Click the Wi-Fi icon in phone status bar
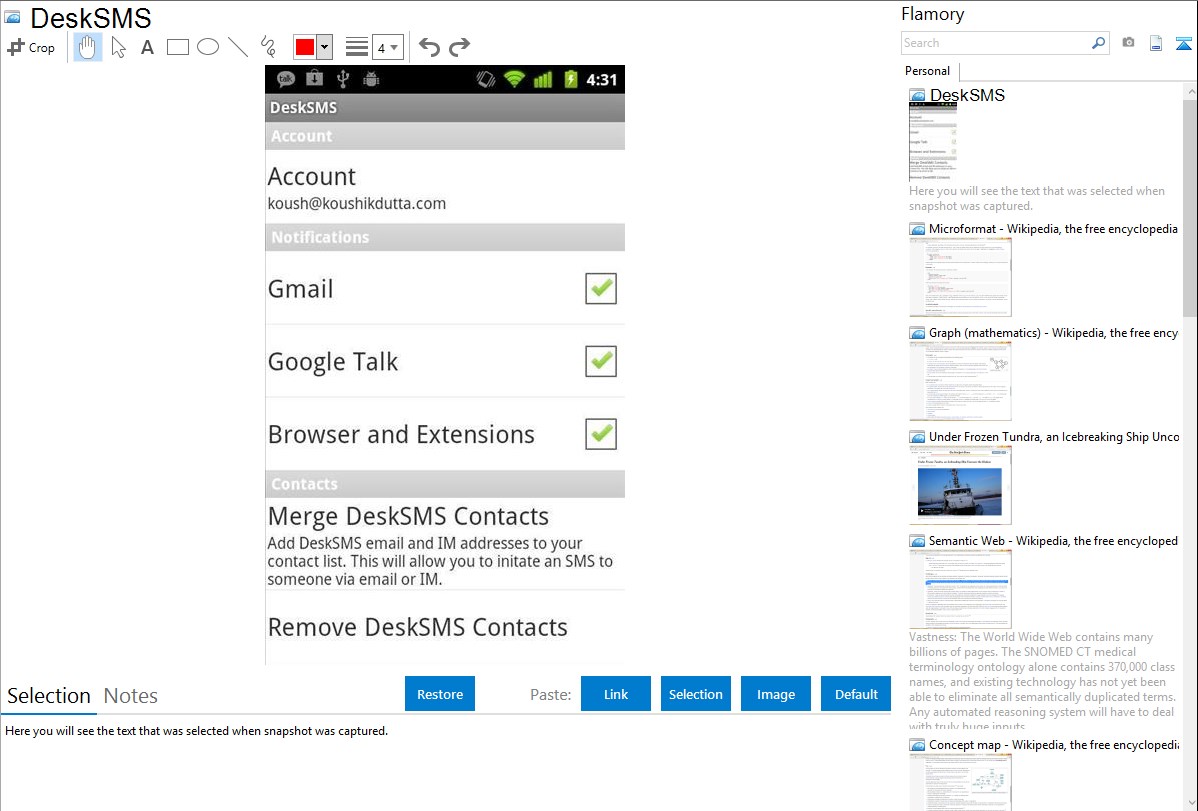This screenshot has width=1198, height=811. (x=515, y=79)
